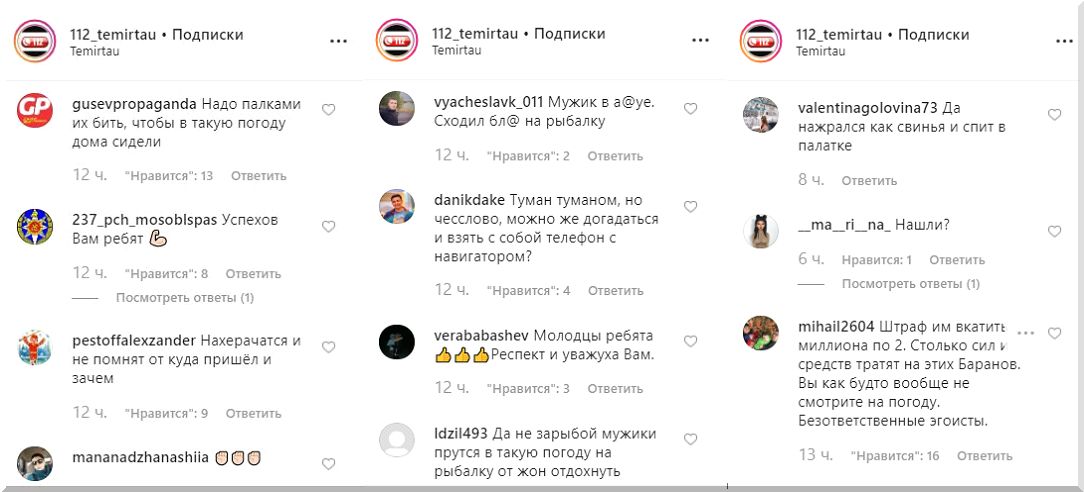The height and width of the screenshot is (492, 1084).
Task: Open the mananadzhanashiia profile picture
Action: click(35, 464)
